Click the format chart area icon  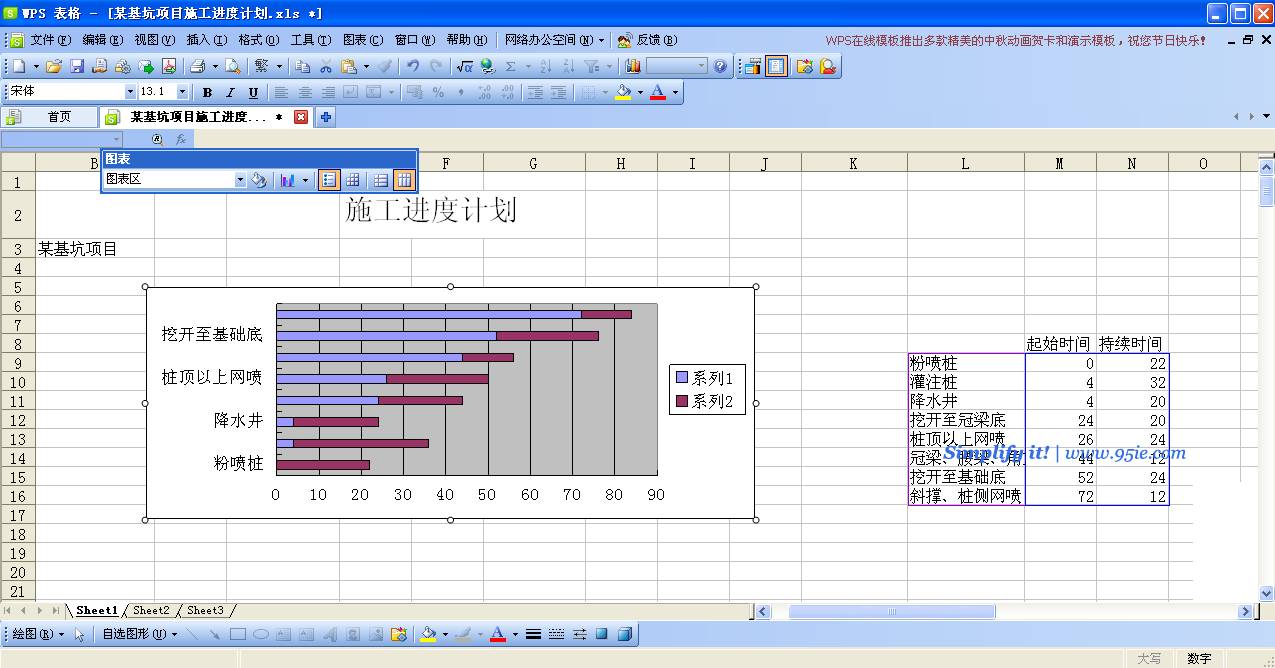pos(259,180)
